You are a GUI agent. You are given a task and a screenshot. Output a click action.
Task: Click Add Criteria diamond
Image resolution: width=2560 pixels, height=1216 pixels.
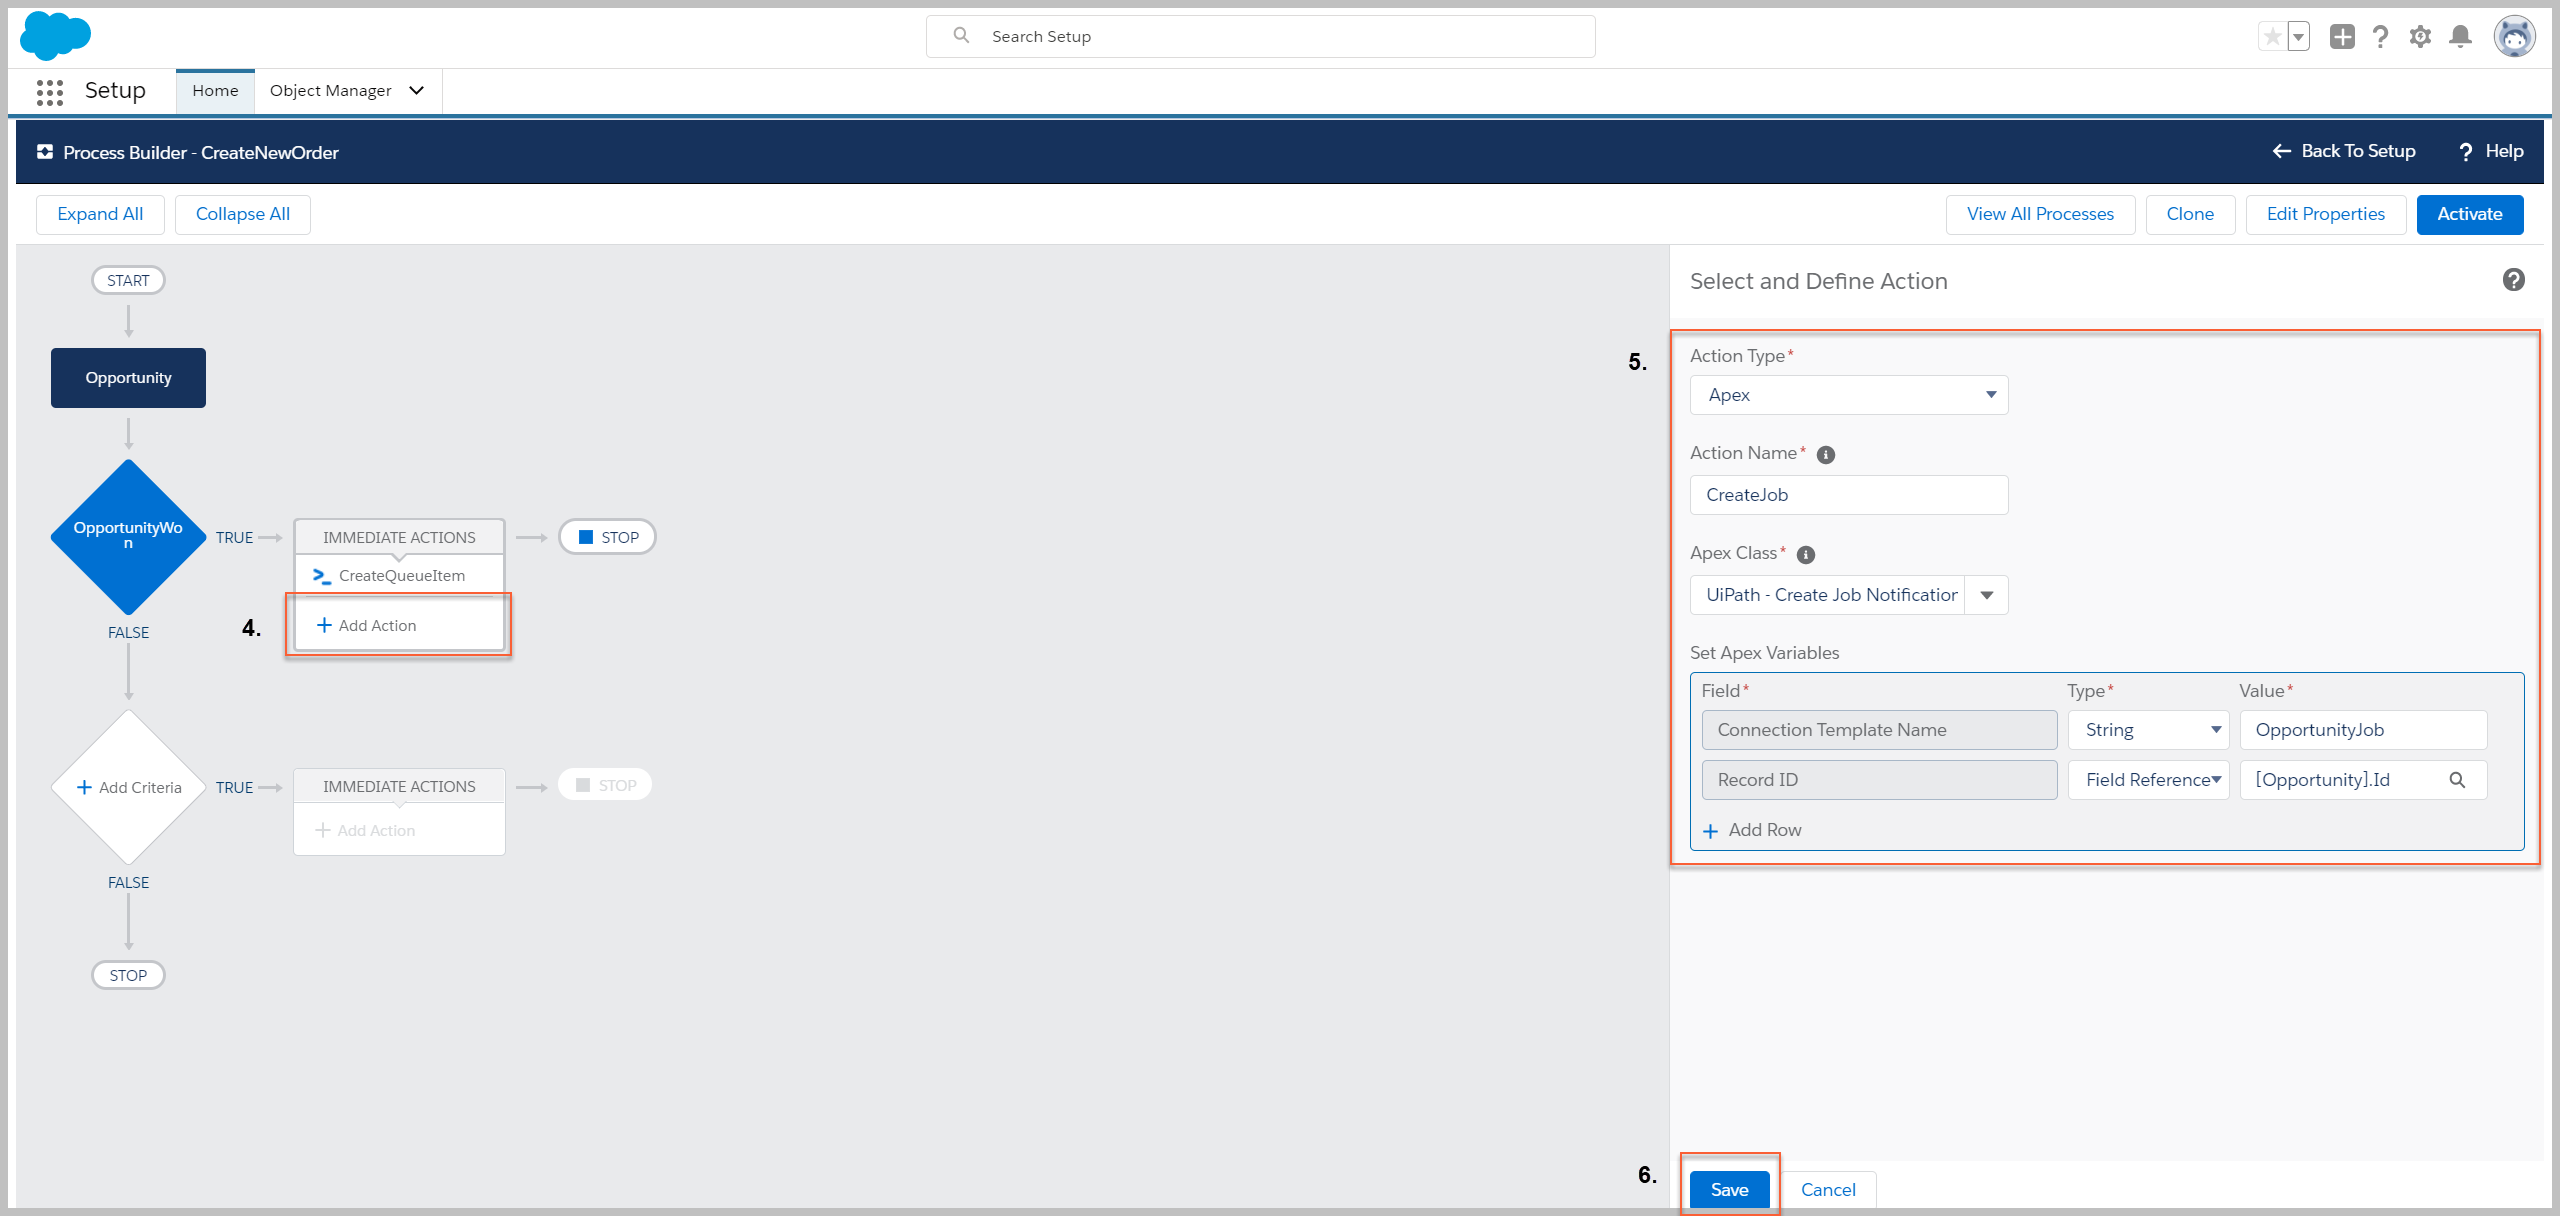tap(129, 787)
